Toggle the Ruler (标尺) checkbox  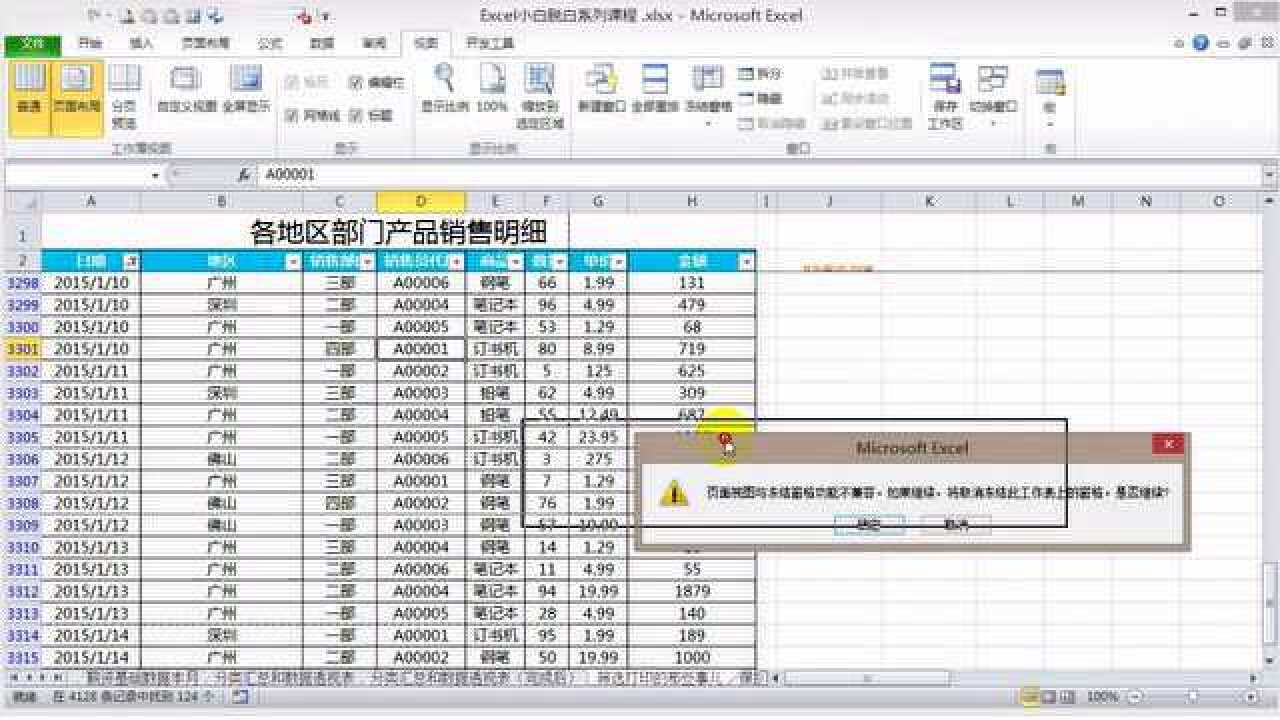(307, 83)
